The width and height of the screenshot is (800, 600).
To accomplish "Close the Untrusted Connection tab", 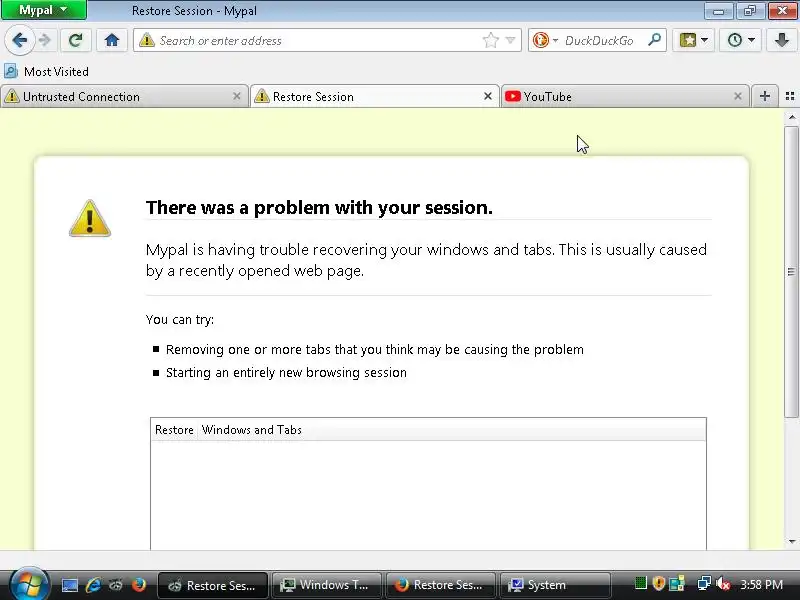I will 237,96.
